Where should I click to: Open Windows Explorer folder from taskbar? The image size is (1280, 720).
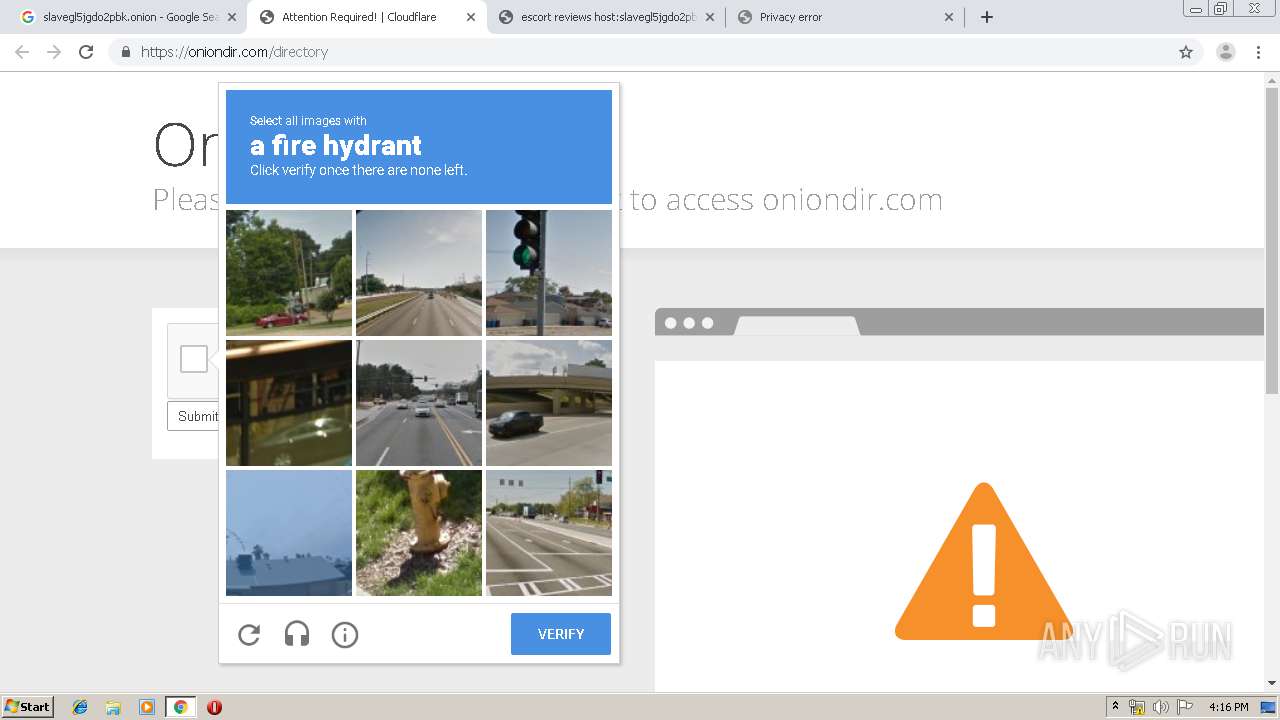point(113,707)
